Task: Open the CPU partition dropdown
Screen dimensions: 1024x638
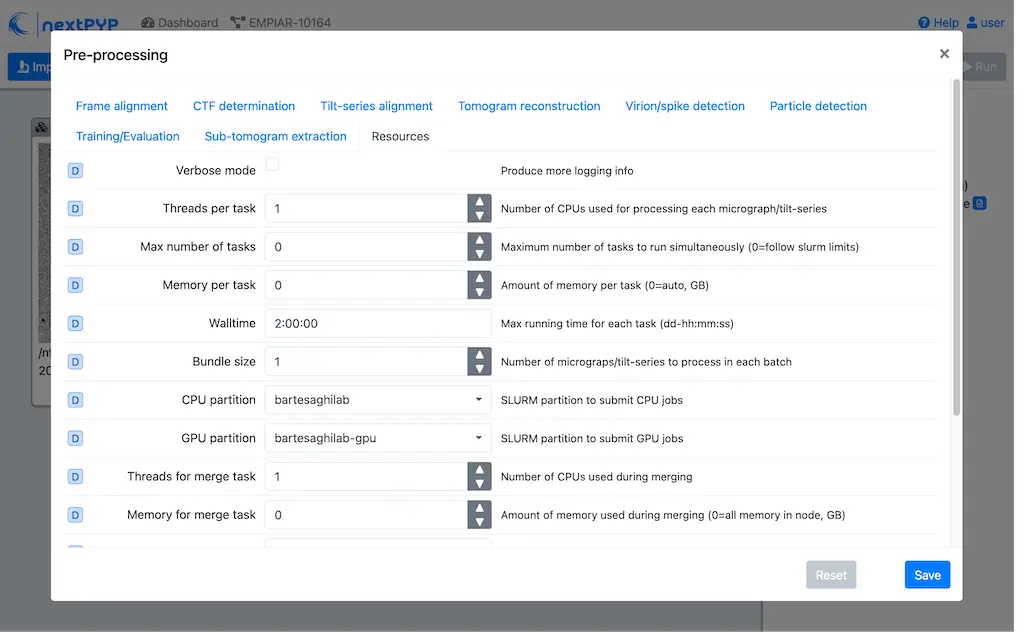Action: (377, 399)
